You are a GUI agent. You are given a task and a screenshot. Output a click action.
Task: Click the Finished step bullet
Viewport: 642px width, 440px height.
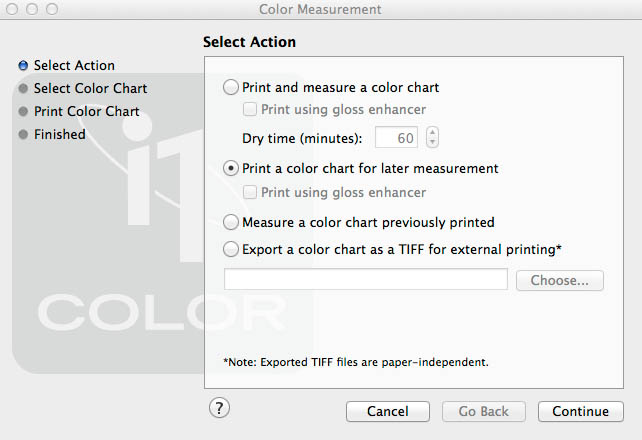click(x=23, y=135)
